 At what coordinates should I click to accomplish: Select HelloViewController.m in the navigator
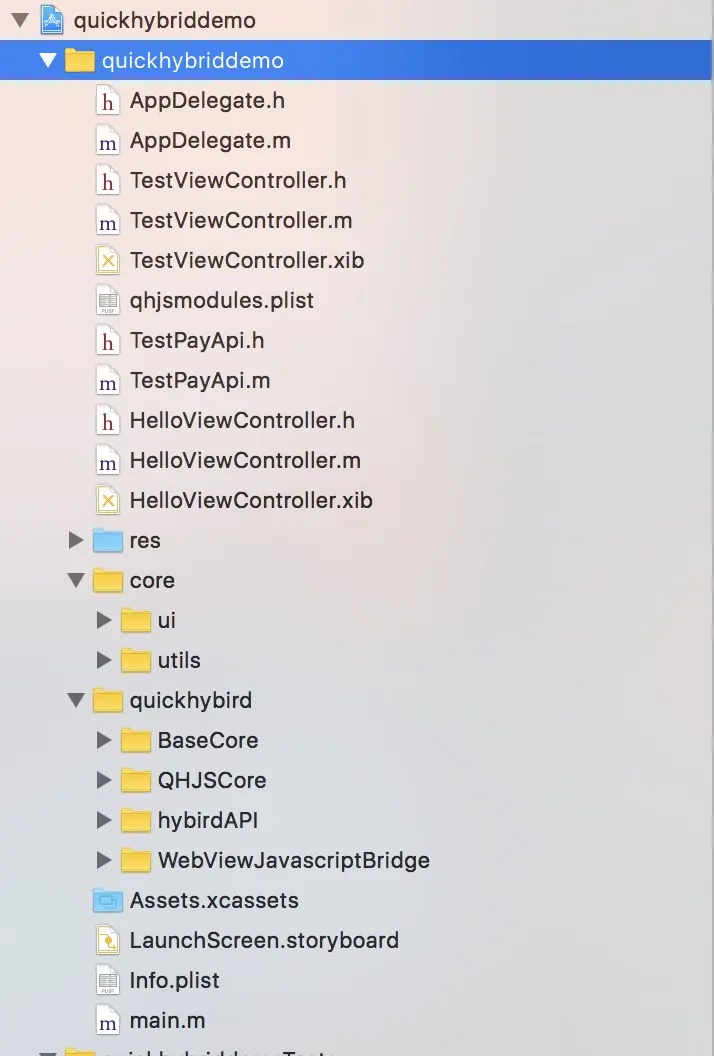coord(245,461)
